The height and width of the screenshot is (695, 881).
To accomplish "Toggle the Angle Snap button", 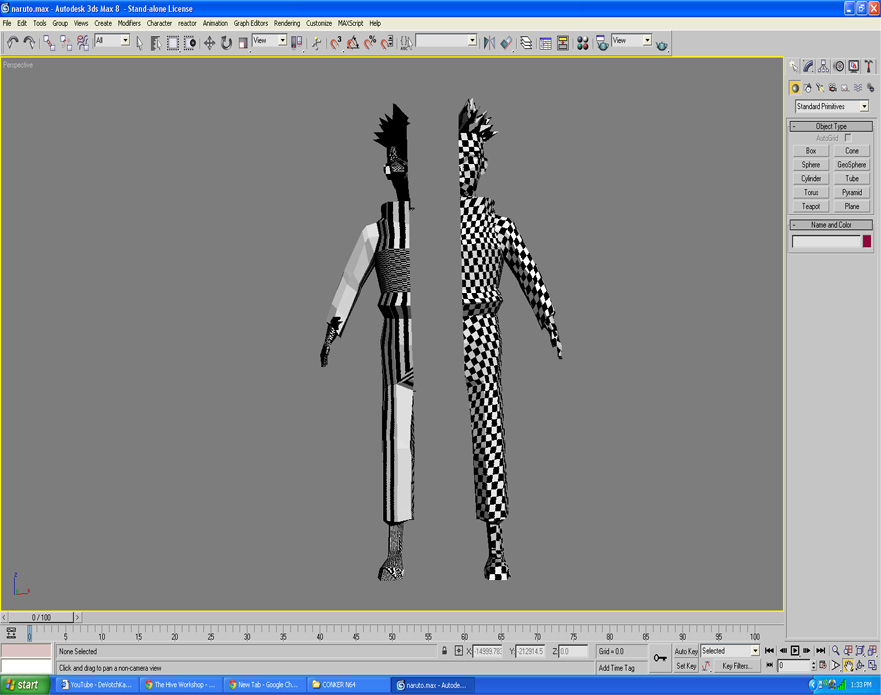I will point(353,43).
